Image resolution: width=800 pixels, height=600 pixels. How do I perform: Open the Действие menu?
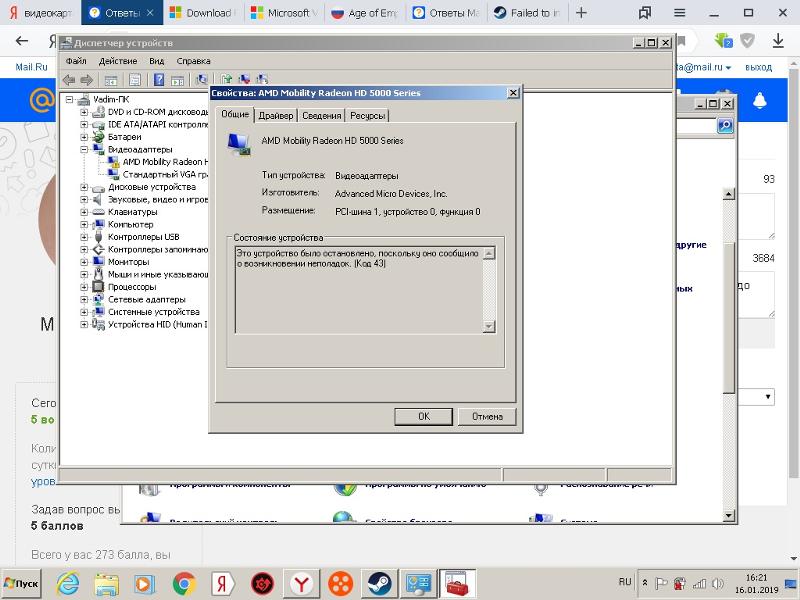coord(118,61)
